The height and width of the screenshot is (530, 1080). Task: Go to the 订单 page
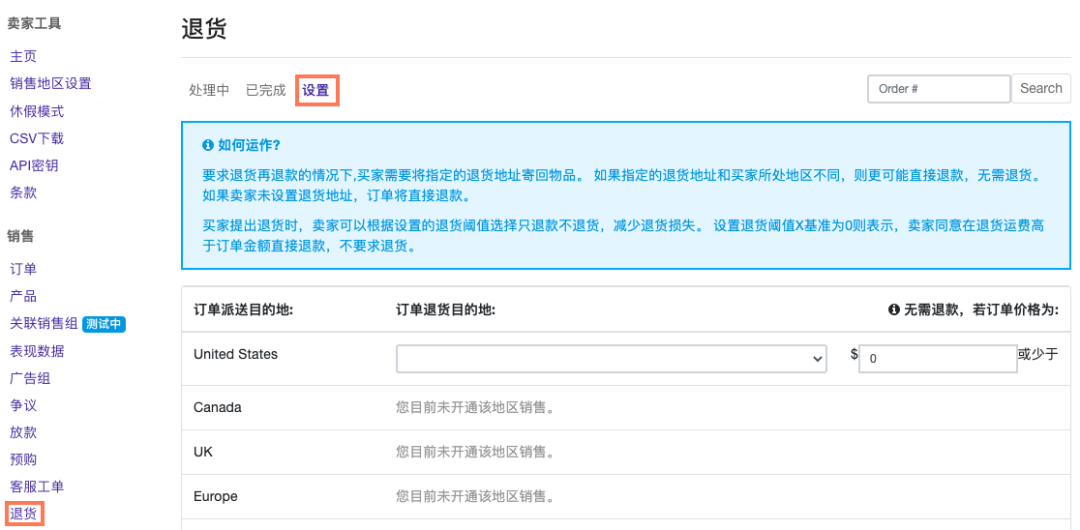pos(23,269)
